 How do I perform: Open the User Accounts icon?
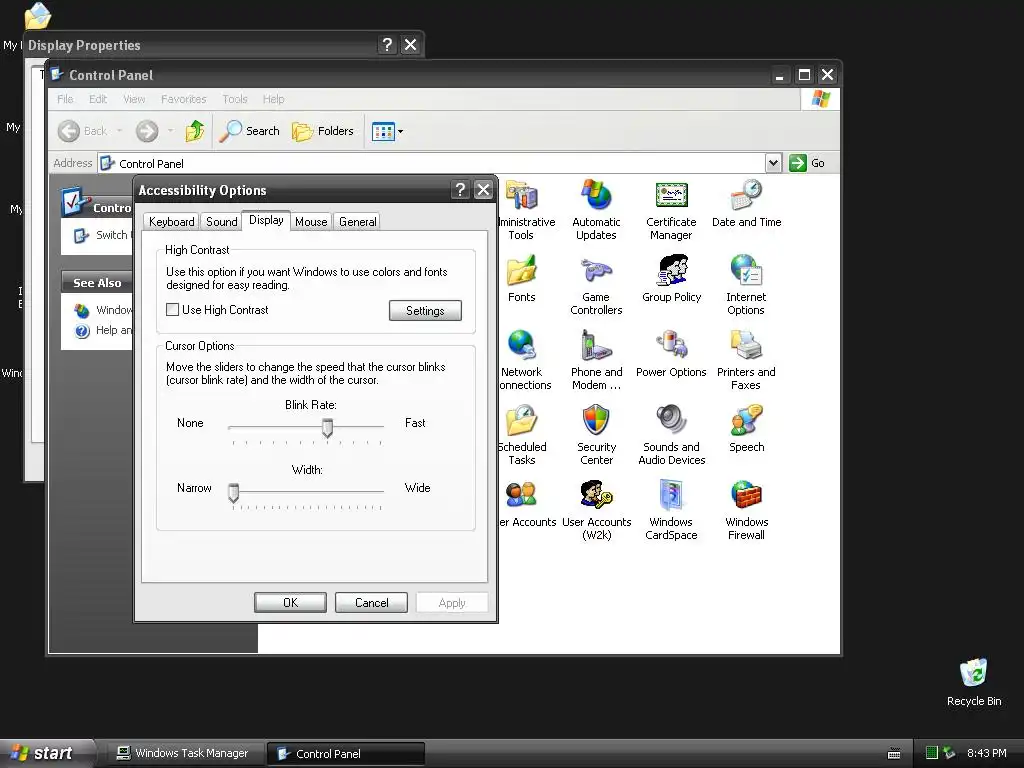(x=526, y=504)
